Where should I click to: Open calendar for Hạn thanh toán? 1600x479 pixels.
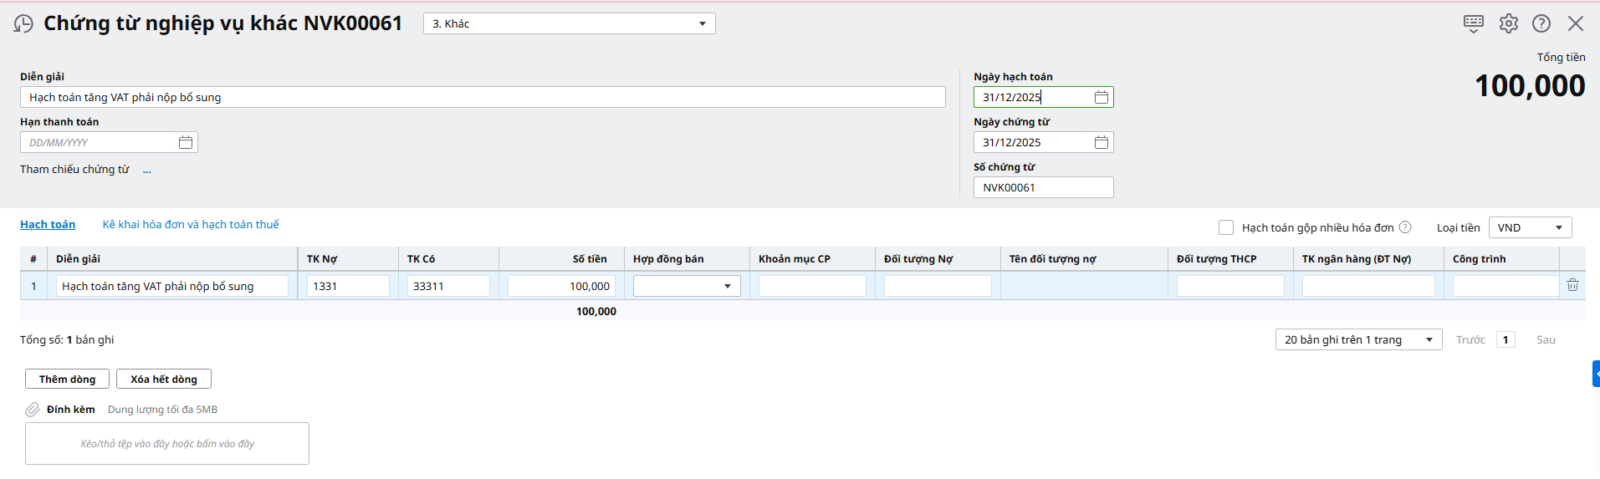click(x=185, y=143)
